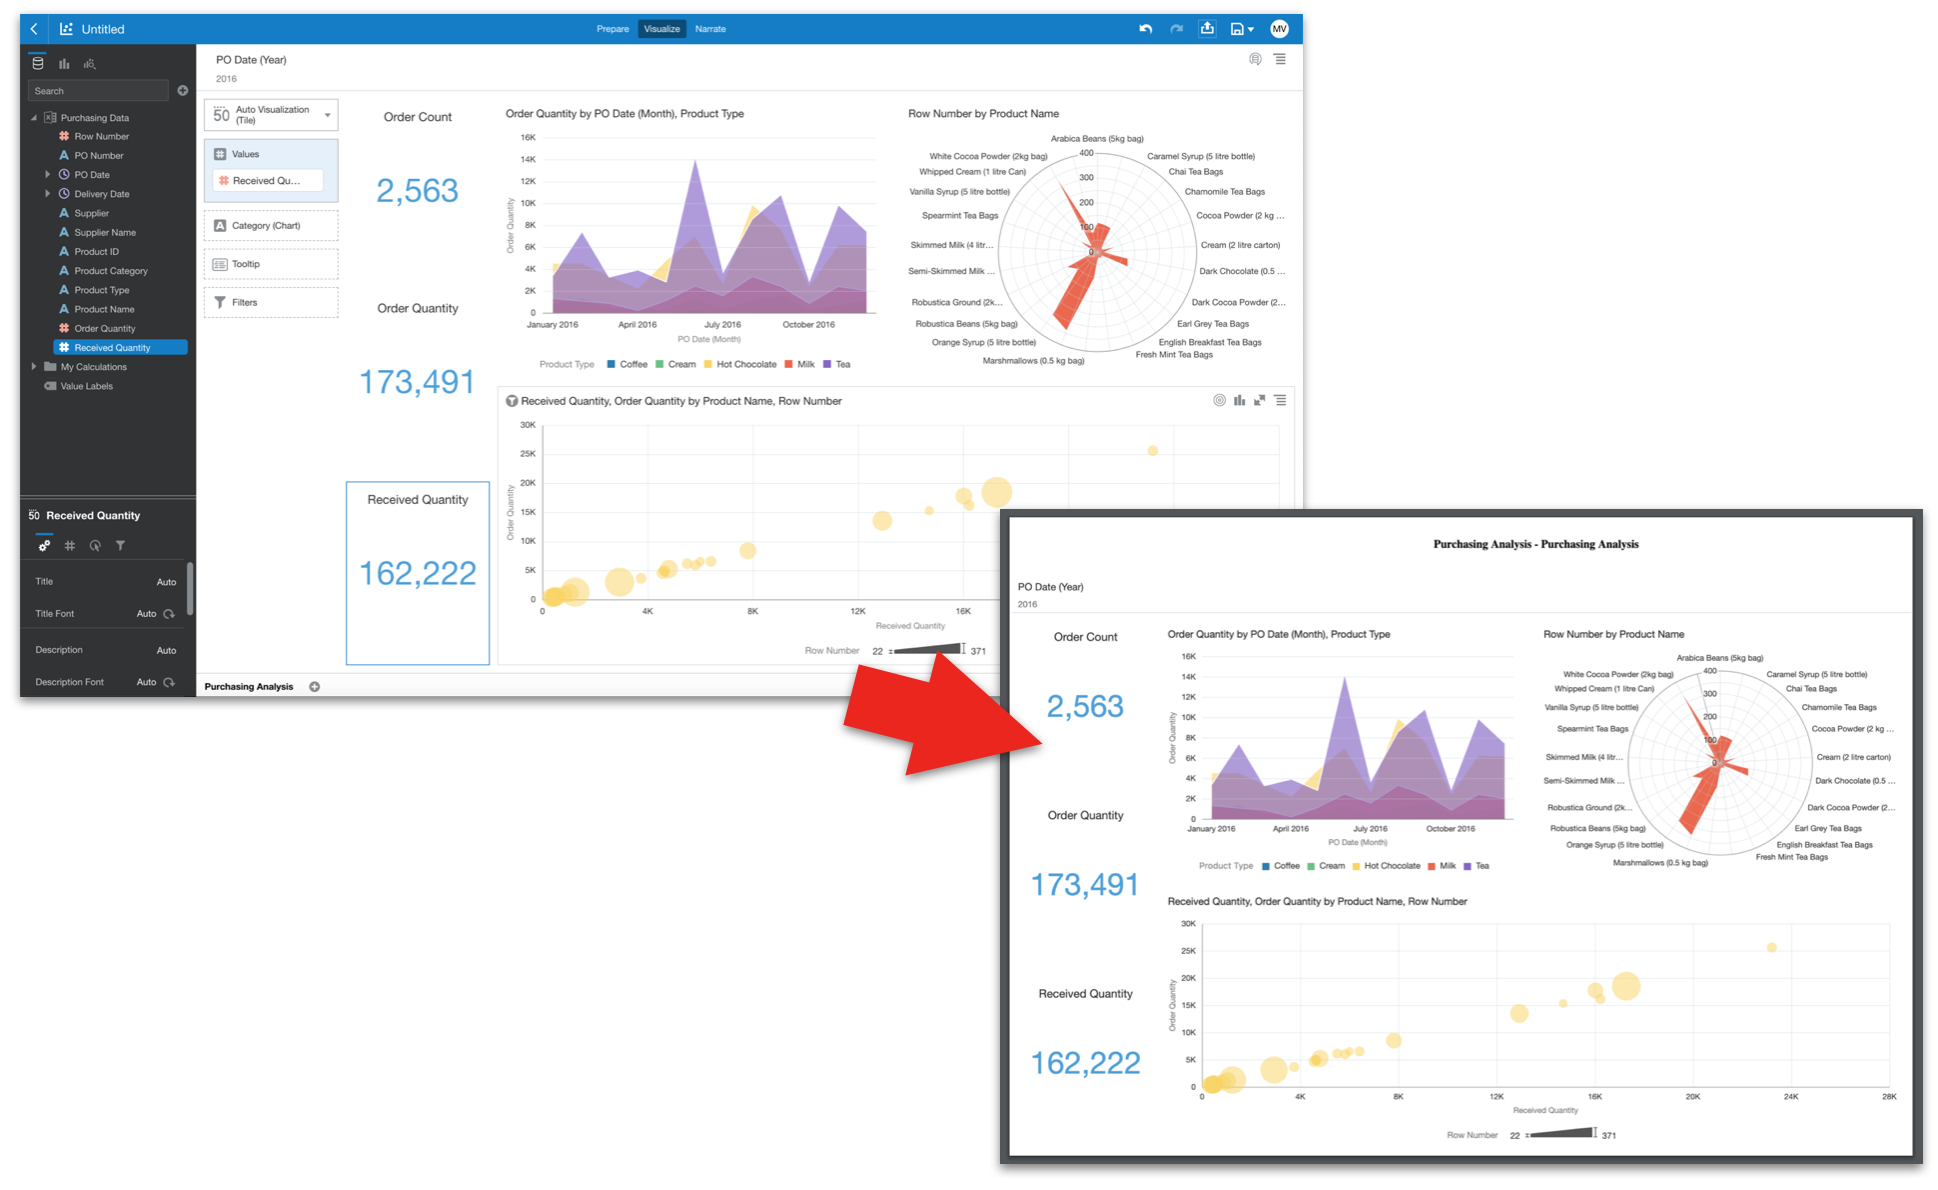Select the Order Quantity data element
1938x1190 pixels.
click(104, 329)
